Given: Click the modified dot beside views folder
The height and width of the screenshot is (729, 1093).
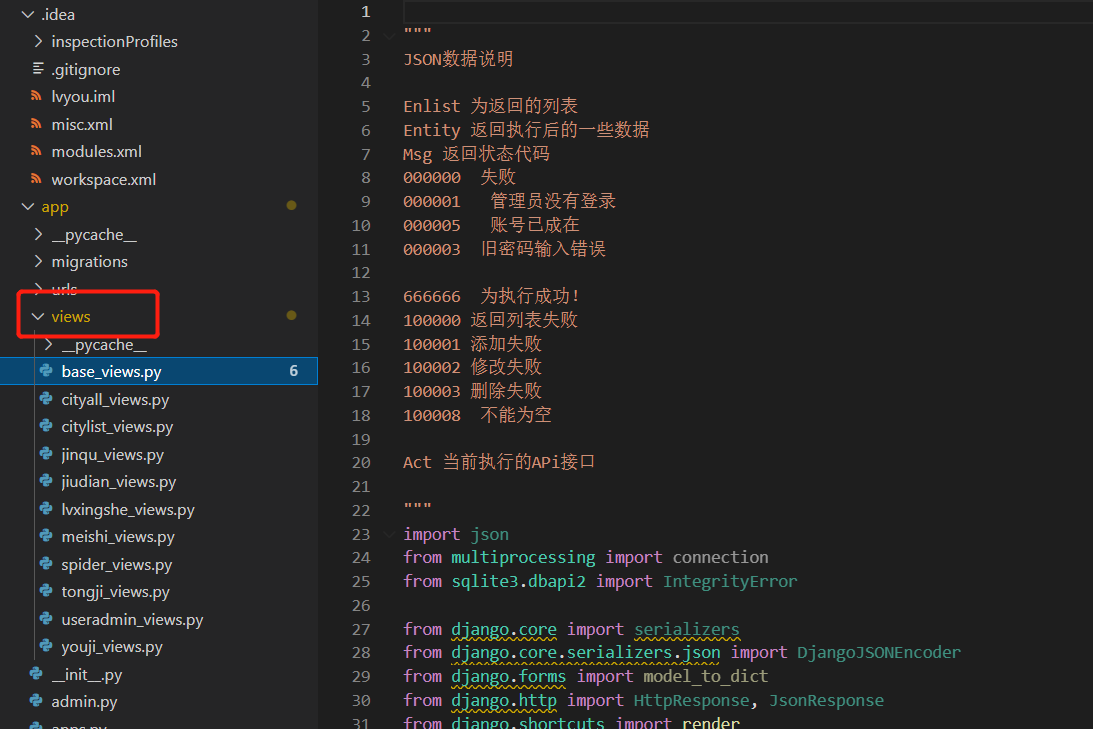Looking at the screenshot, I should (291, 315).
